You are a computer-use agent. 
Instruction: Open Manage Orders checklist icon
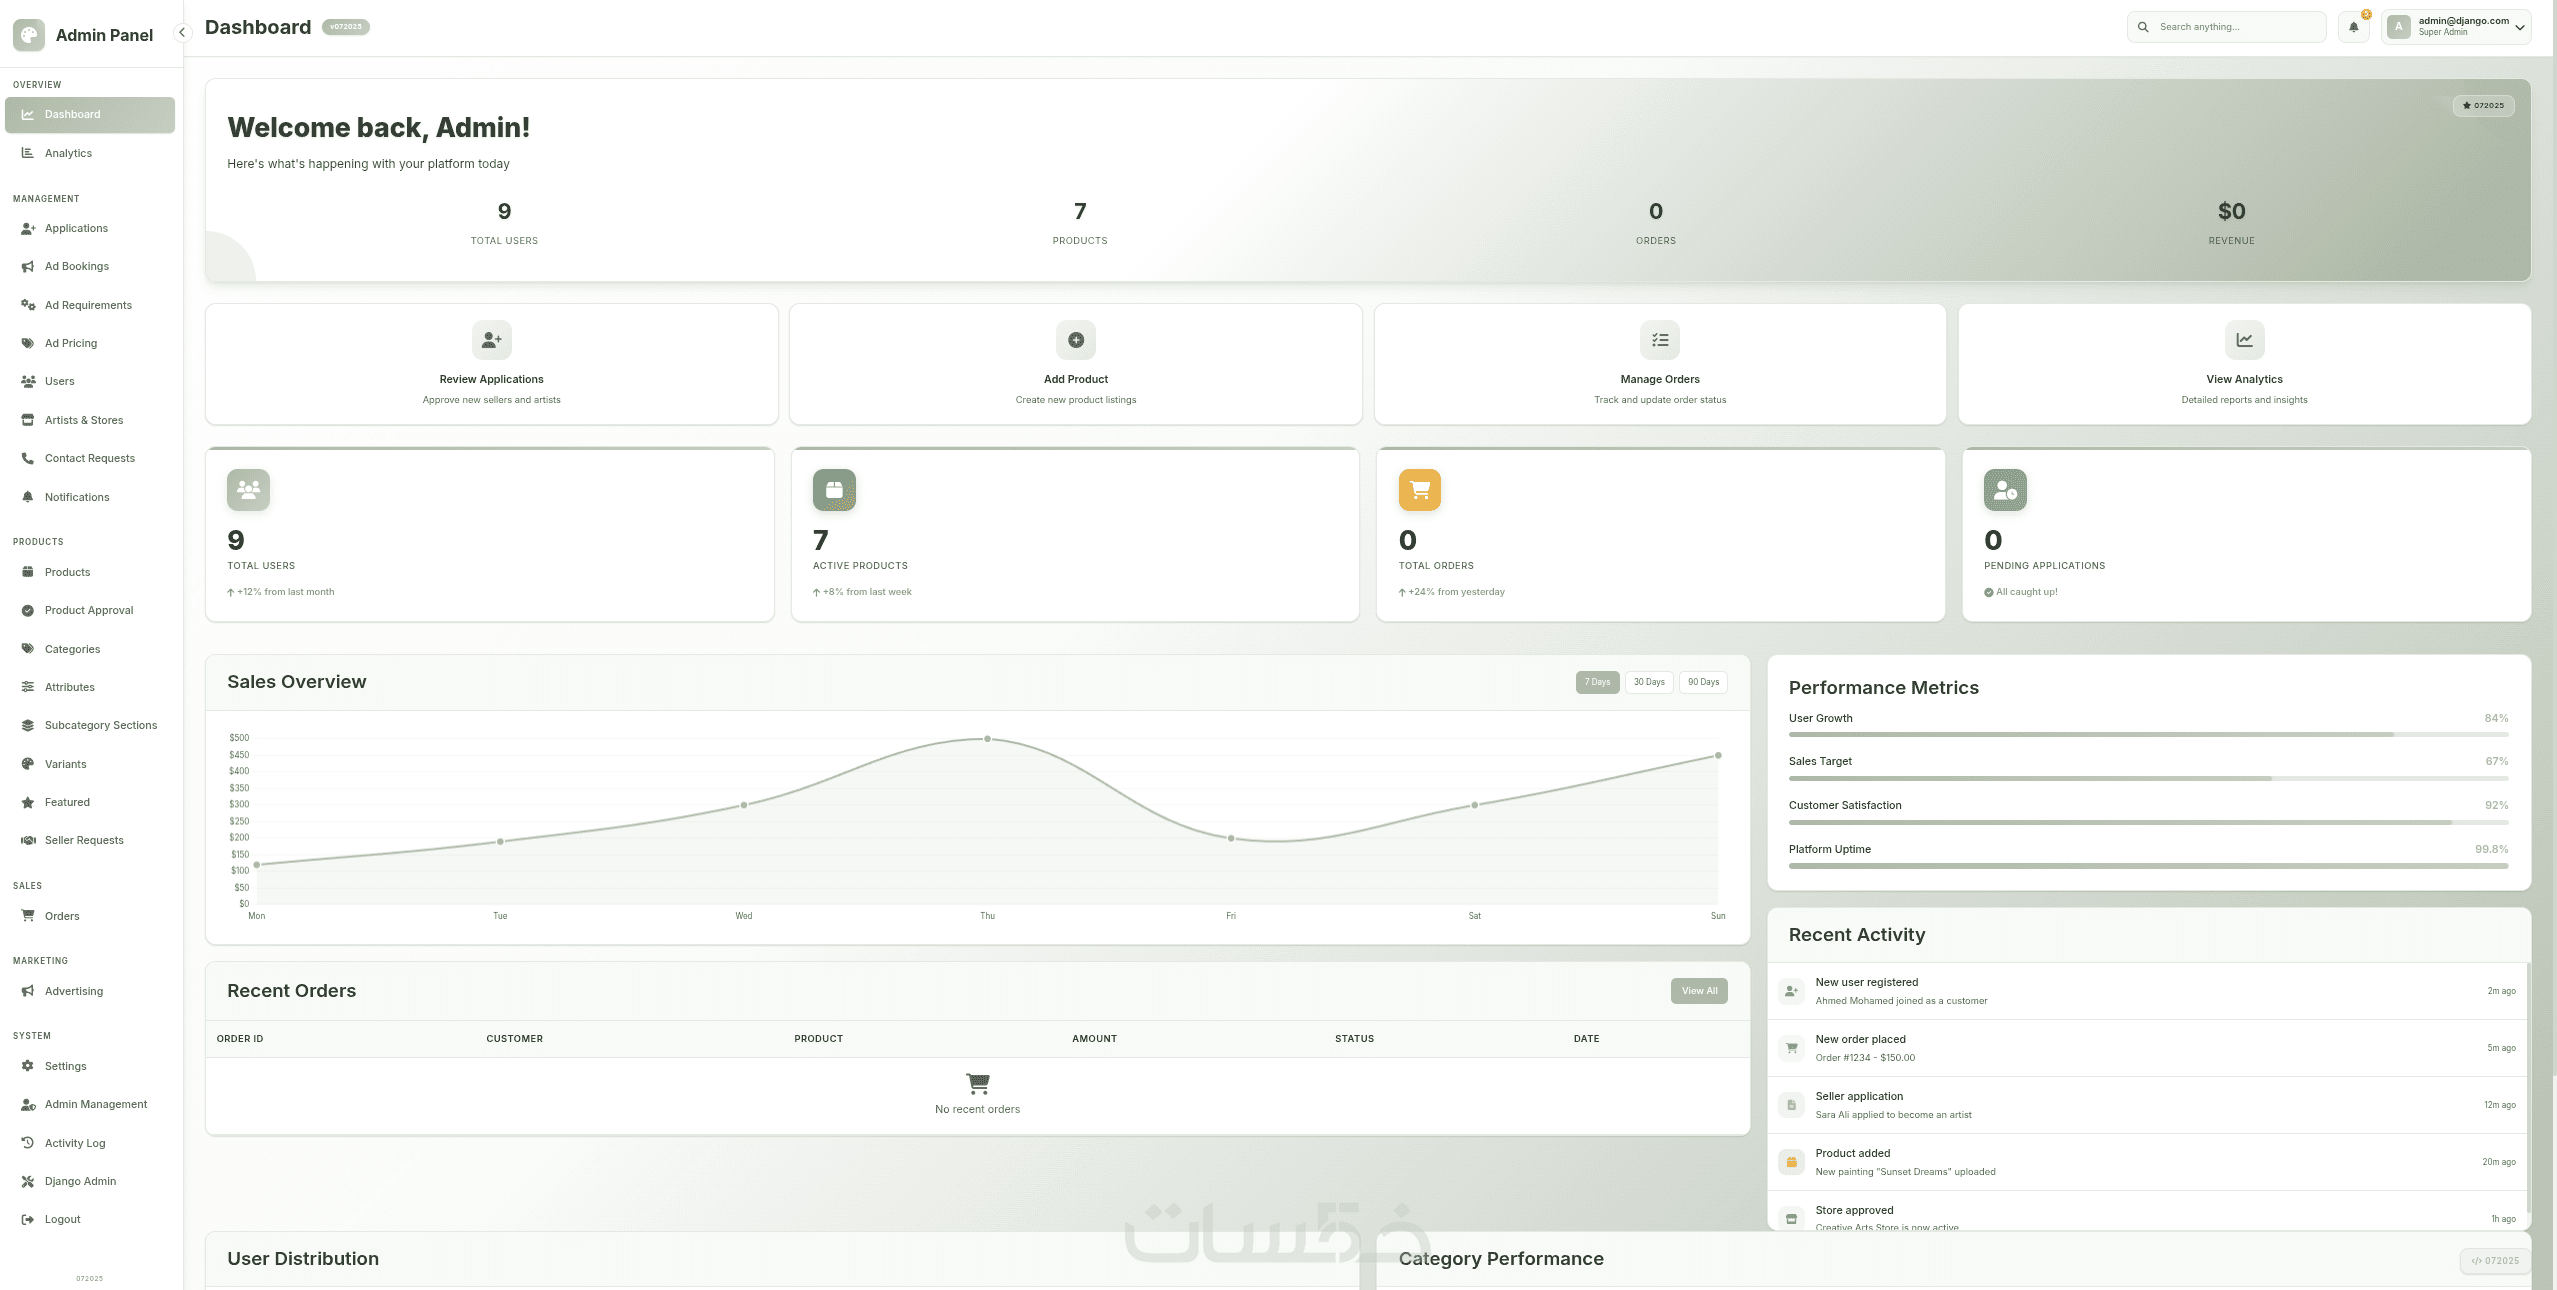(x=1659, y=340)
